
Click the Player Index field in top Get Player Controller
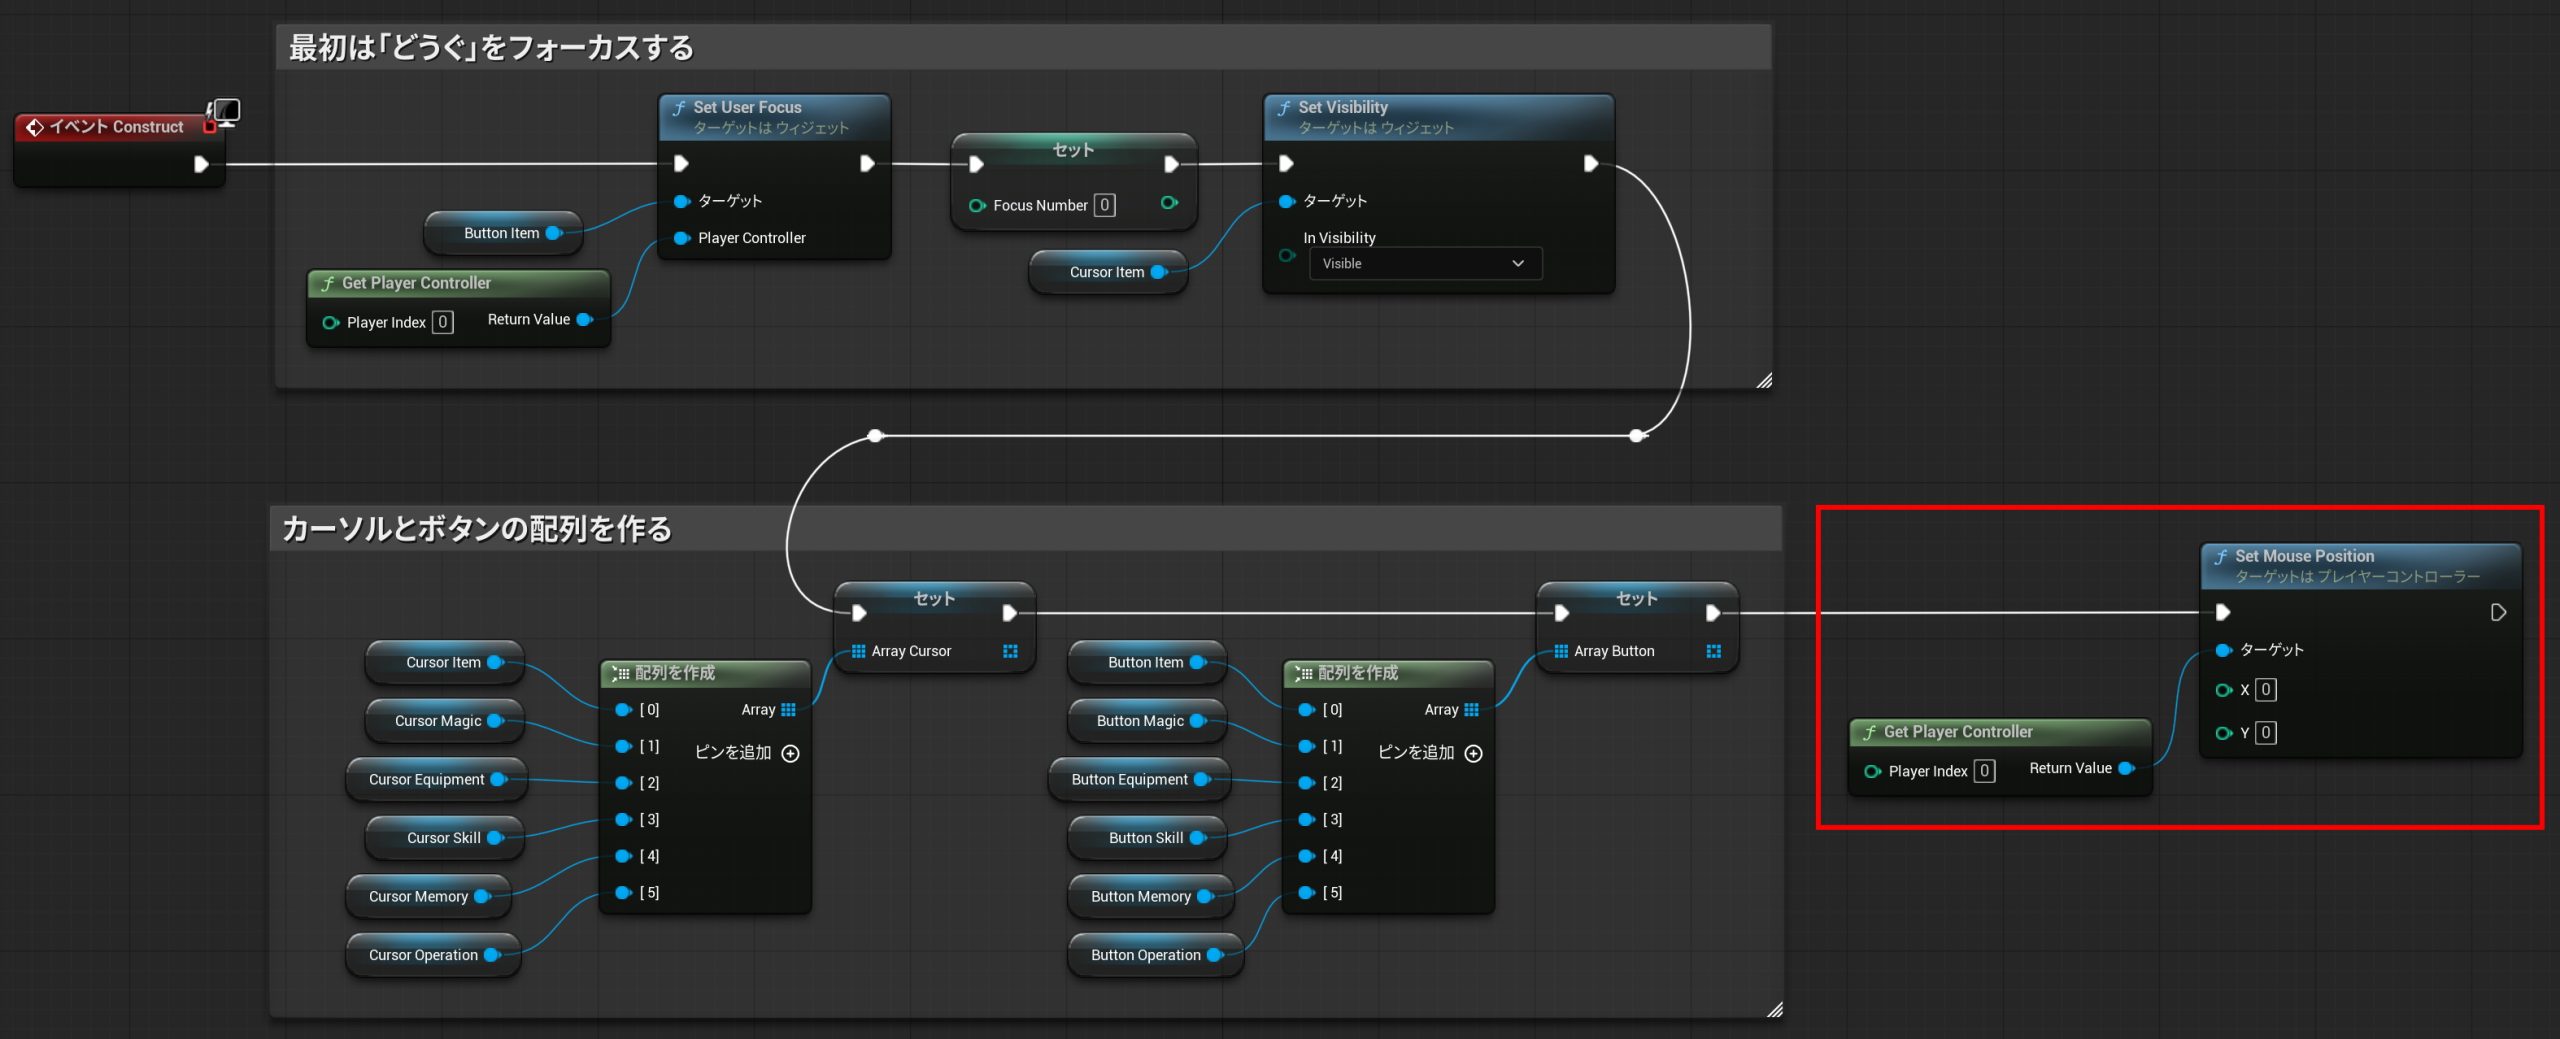click(442, 323)
